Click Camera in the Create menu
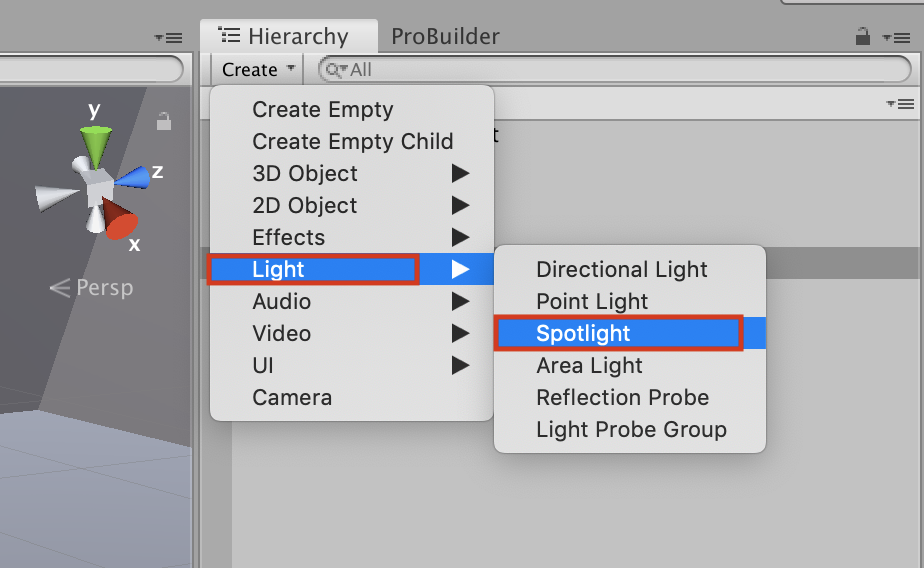Viewport: 924px width, 568px height. [292, 397]
